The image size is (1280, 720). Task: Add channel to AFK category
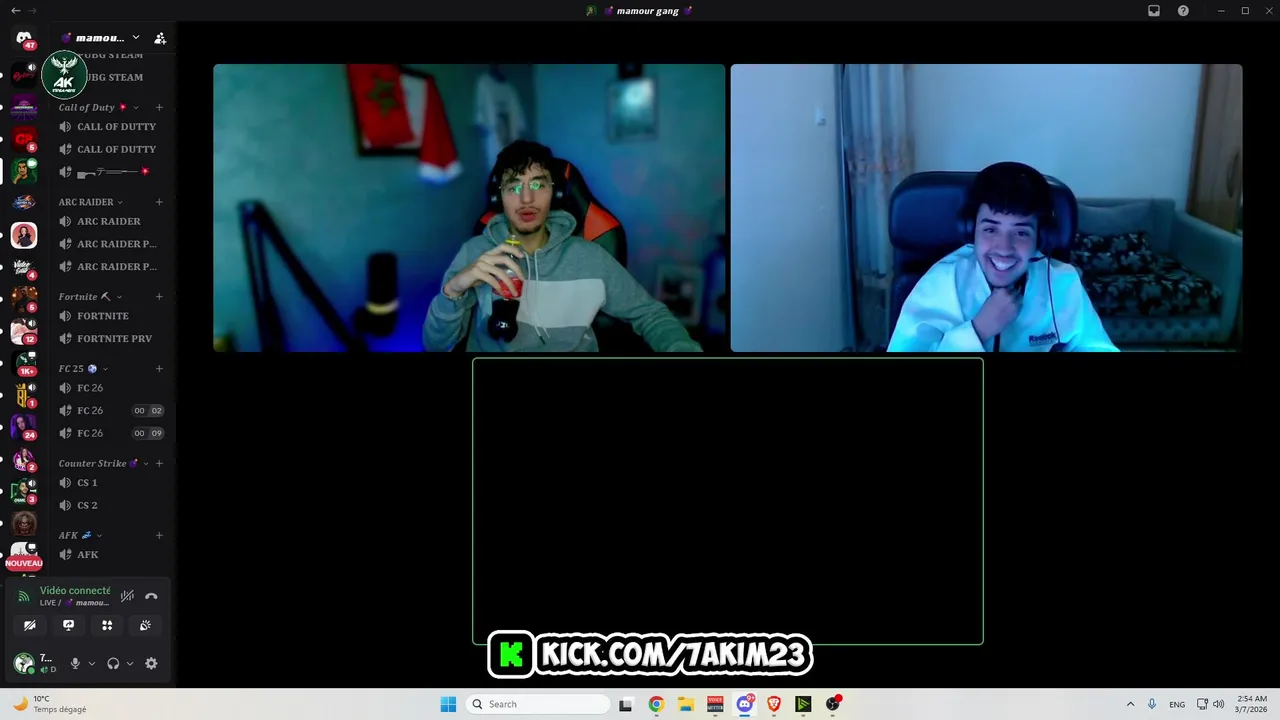point(159,536)
